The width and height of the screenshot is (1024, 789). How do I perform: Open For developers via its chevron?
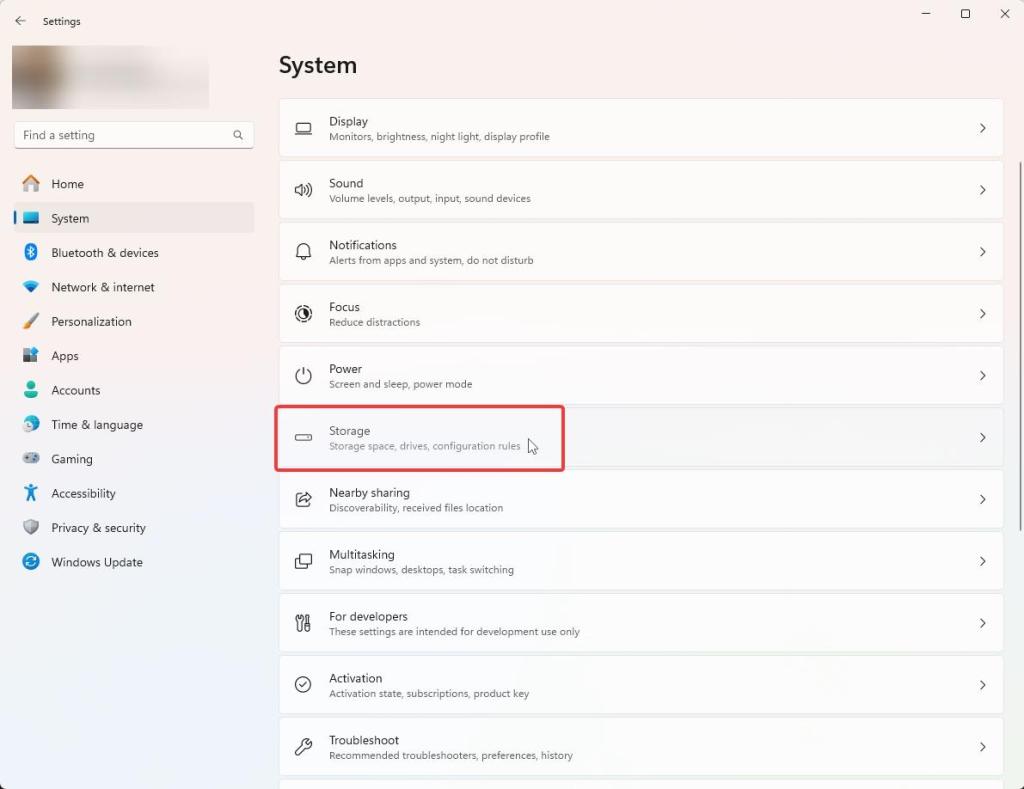point(982,623)
